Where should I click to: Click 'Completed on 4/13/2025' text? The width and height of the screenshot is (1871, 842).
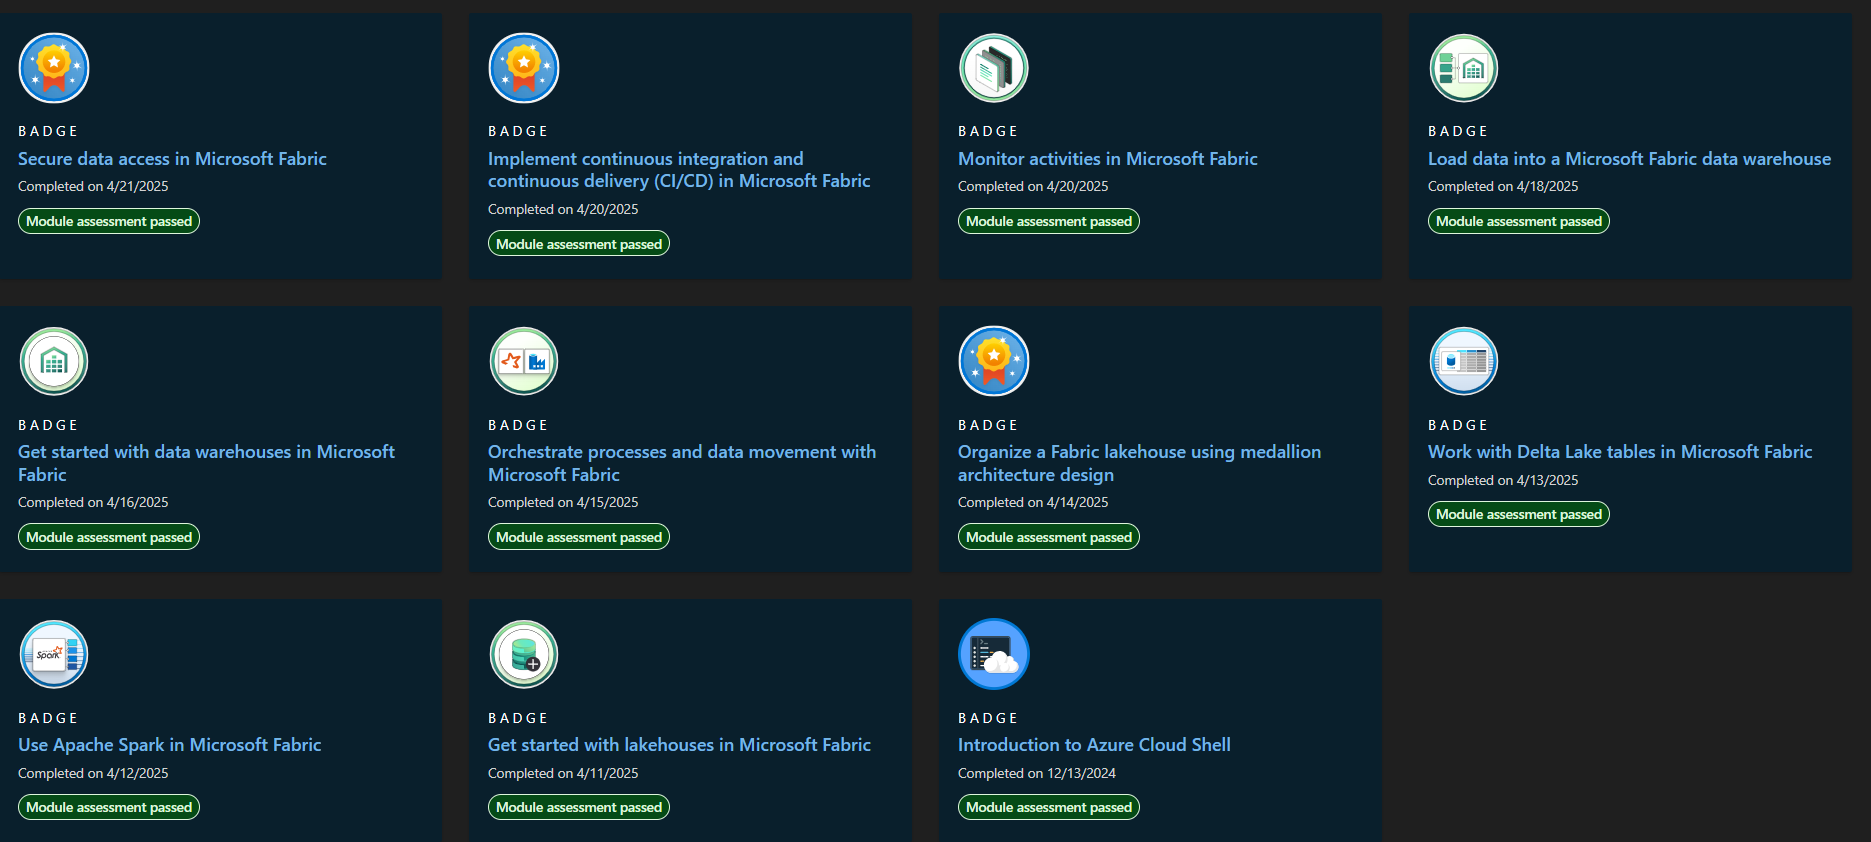coord(1503,480)
